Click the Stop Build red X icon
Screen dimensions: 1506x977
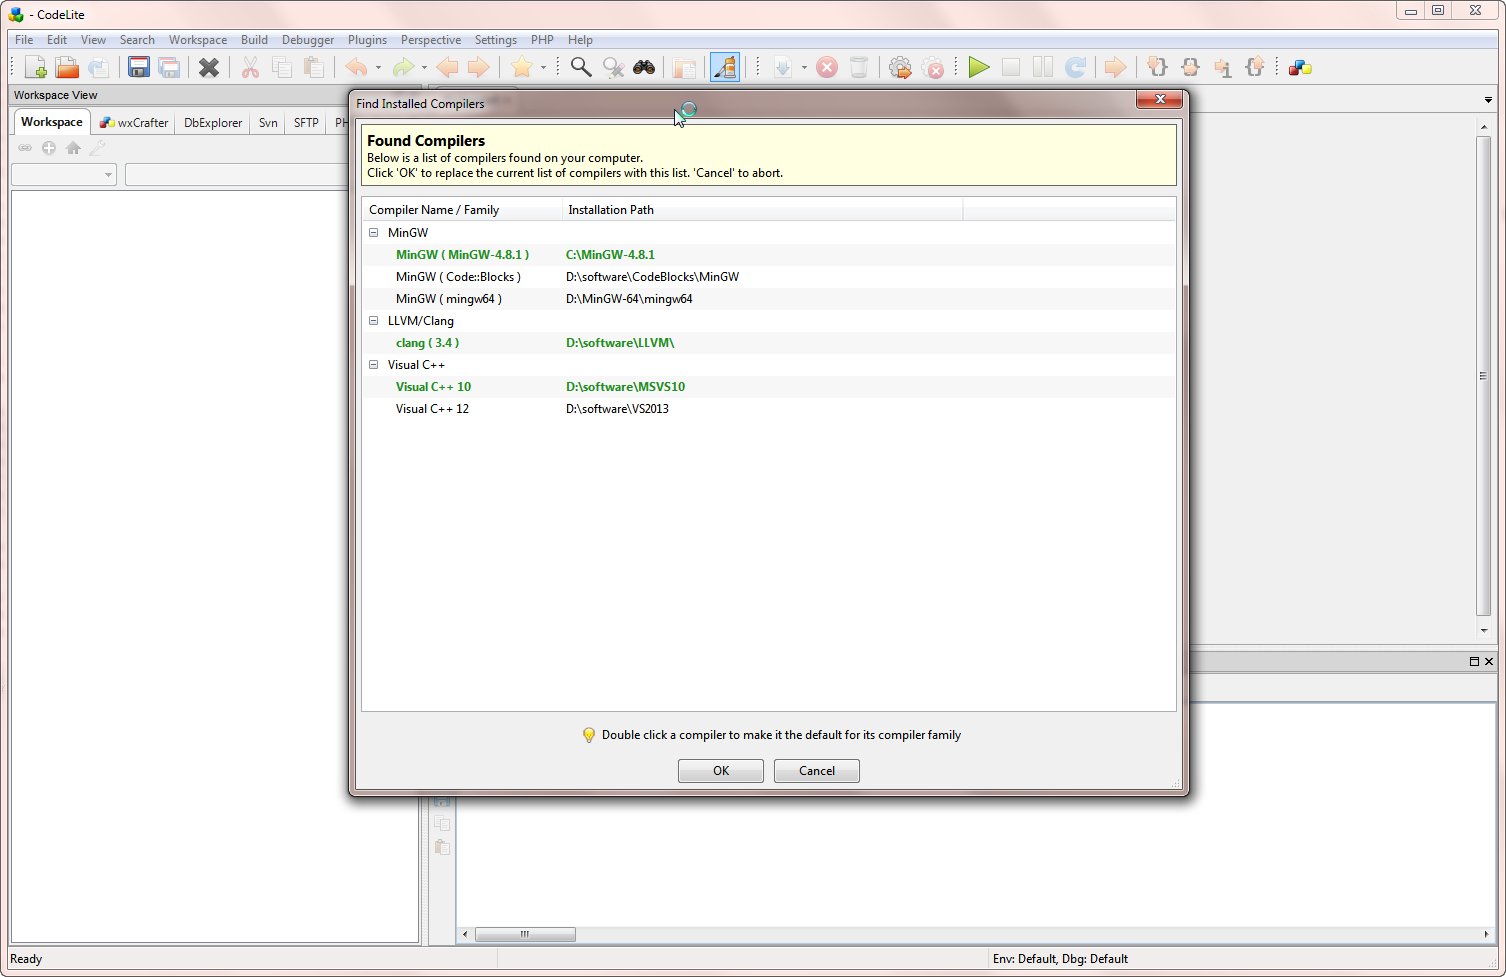(x=827, y=67)
